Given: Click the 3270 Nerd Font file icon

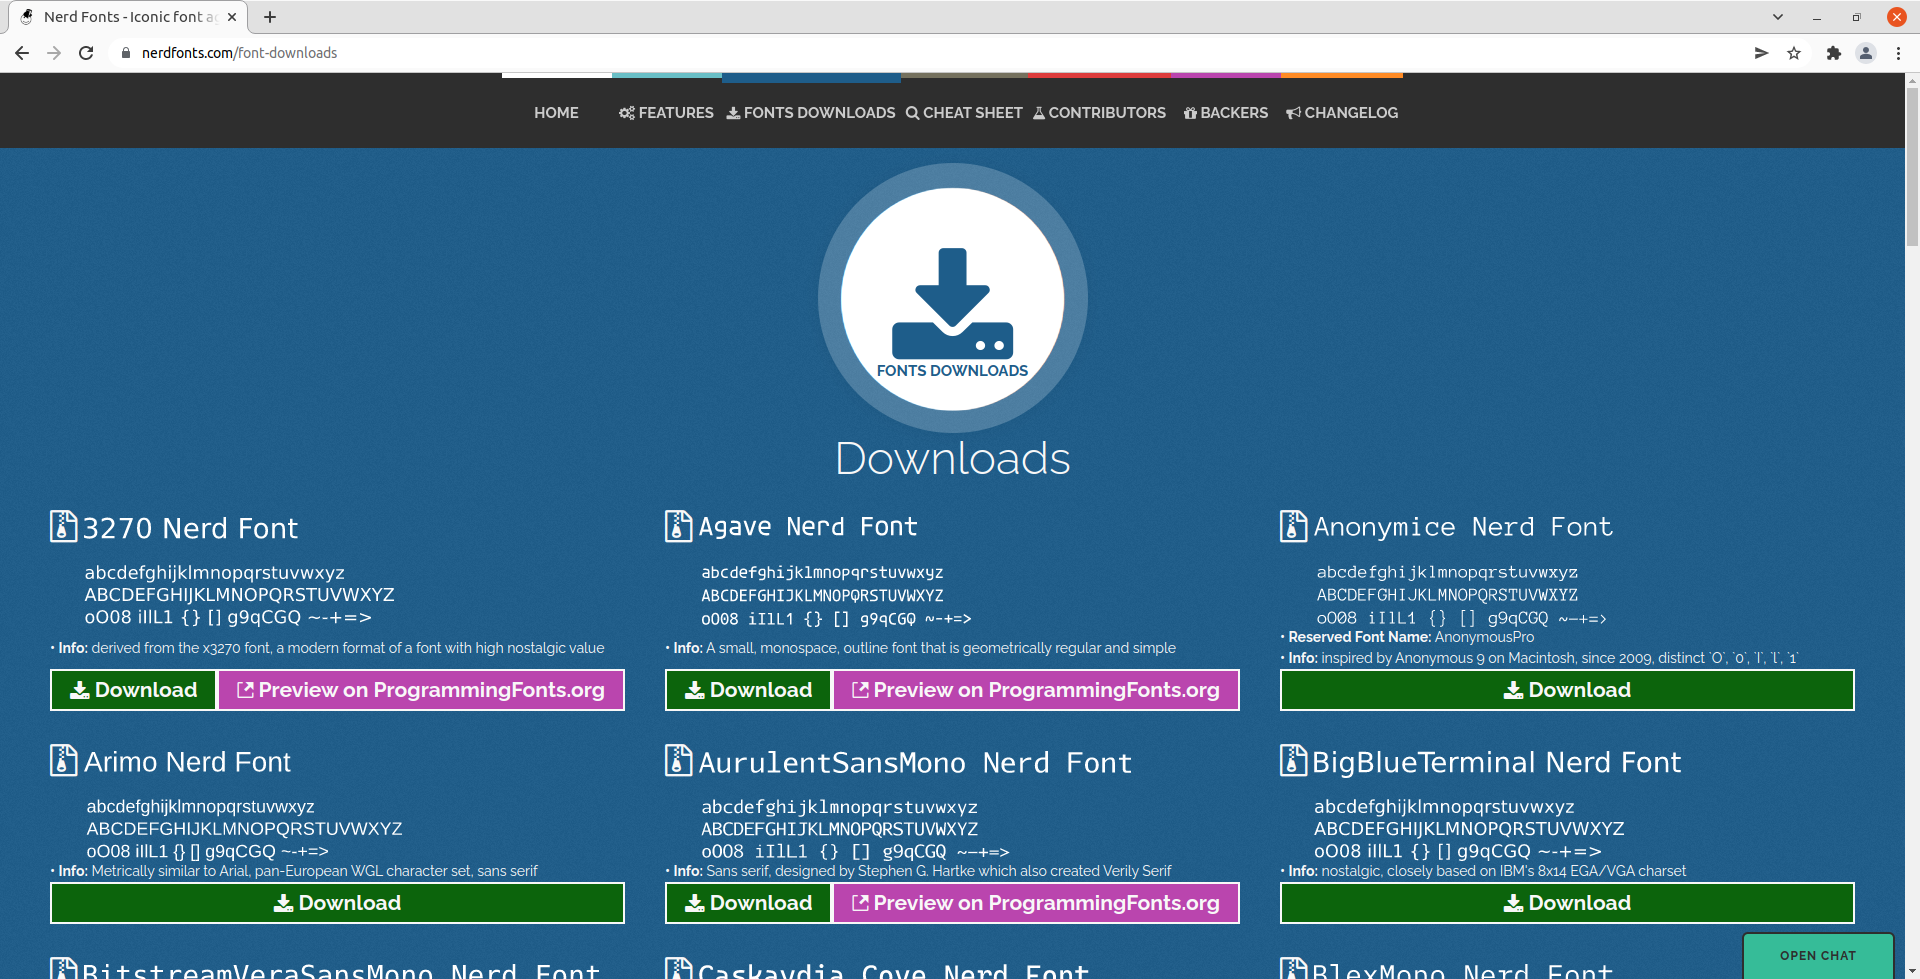Looking at the screenshot, I should [x=63, y=526].
